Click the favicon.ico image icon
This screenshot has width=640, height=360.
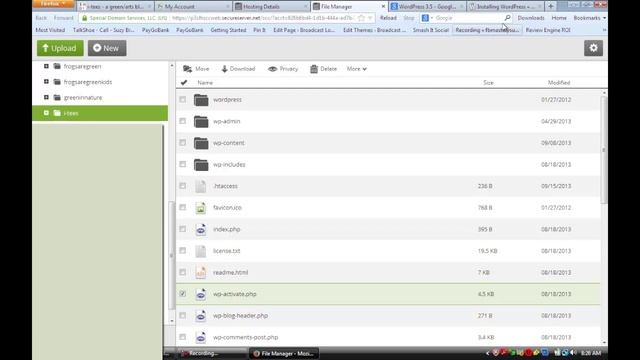(200, 208)
